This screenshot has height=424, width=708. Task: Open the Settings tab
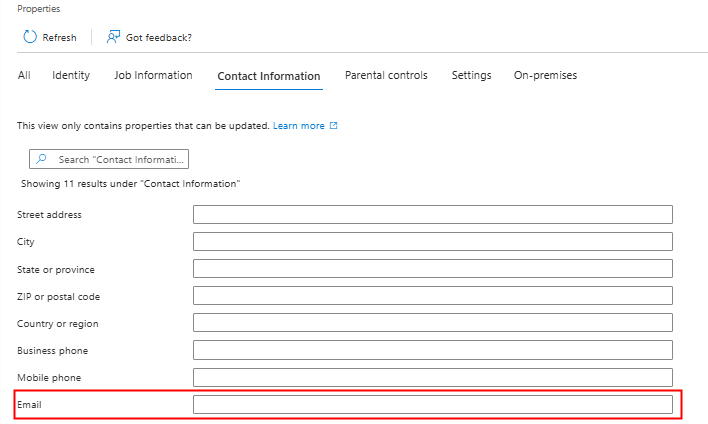[471, 76]
